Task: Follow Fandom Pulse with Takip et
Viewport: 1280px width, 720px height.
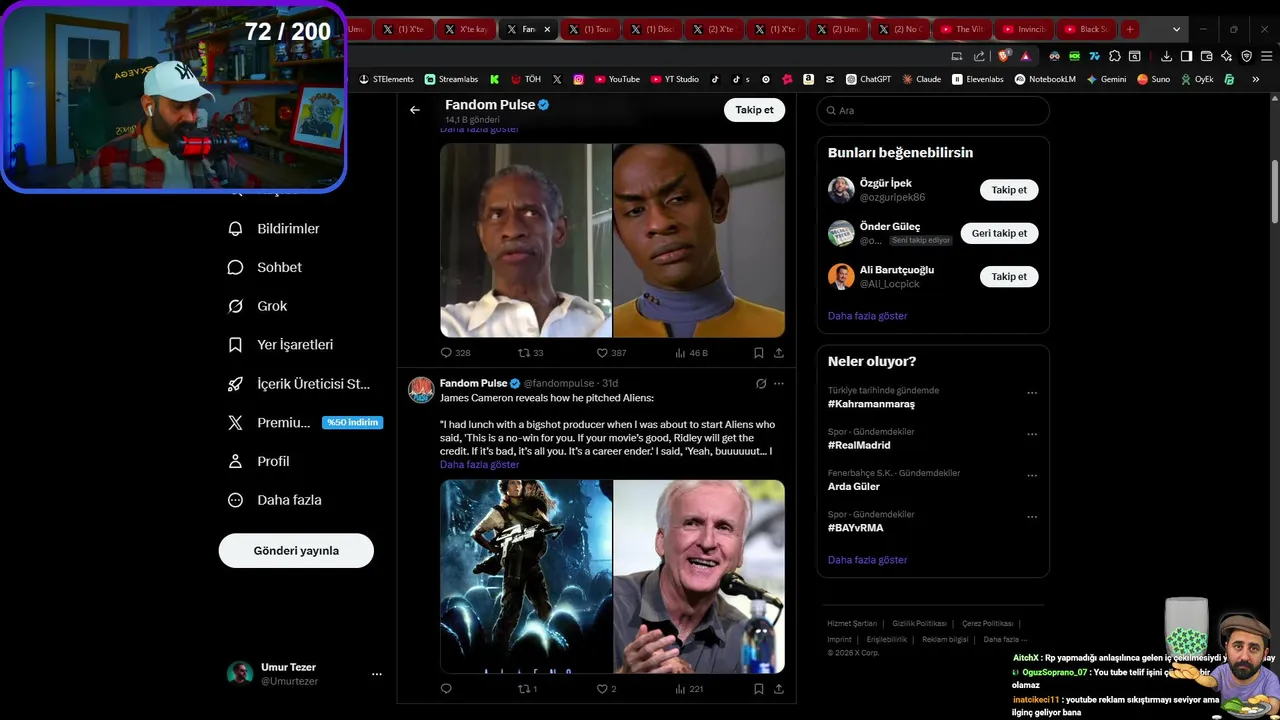Action: pos(754,110)
